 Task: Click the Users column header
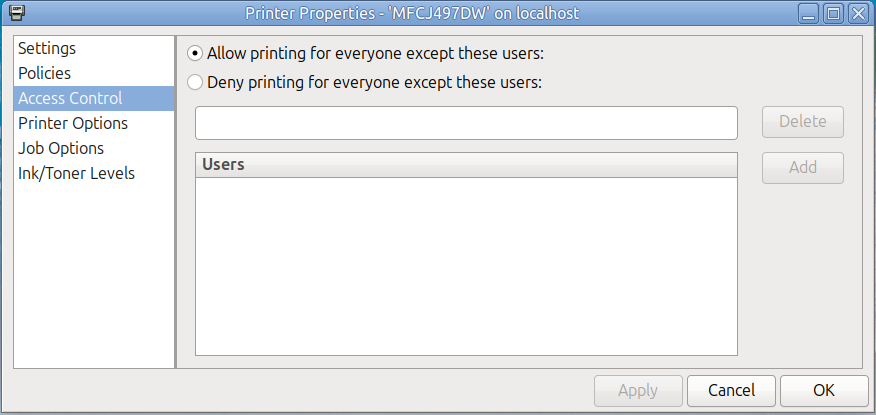pos(466,165)
